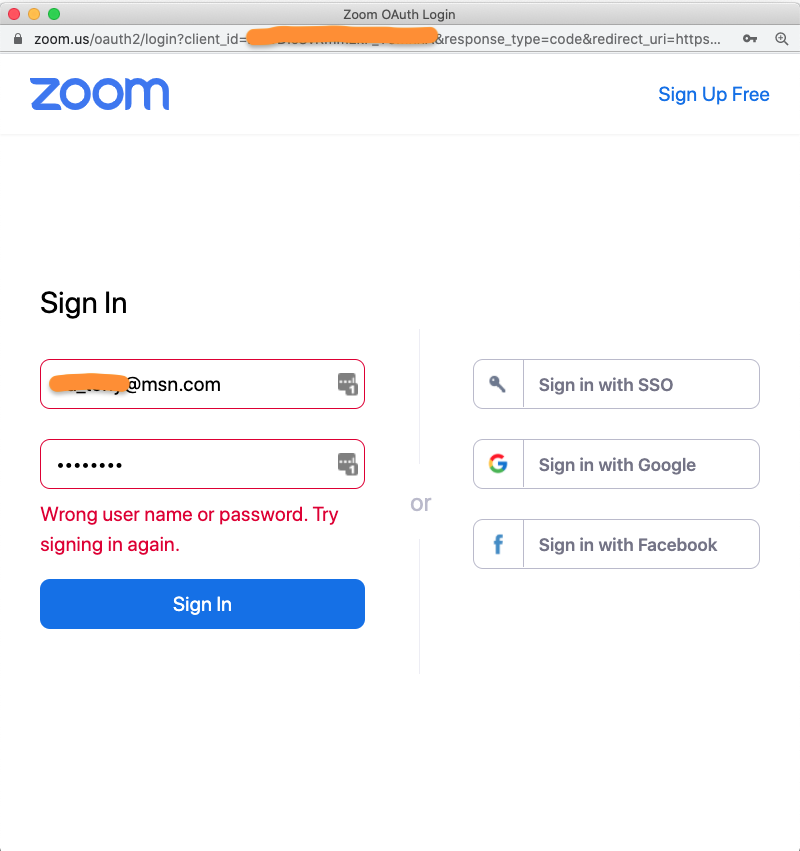The height and width of the screenshot is (851, 800).
Task: Click the password manager icon in password field
Action: click(x=347, y=464)
